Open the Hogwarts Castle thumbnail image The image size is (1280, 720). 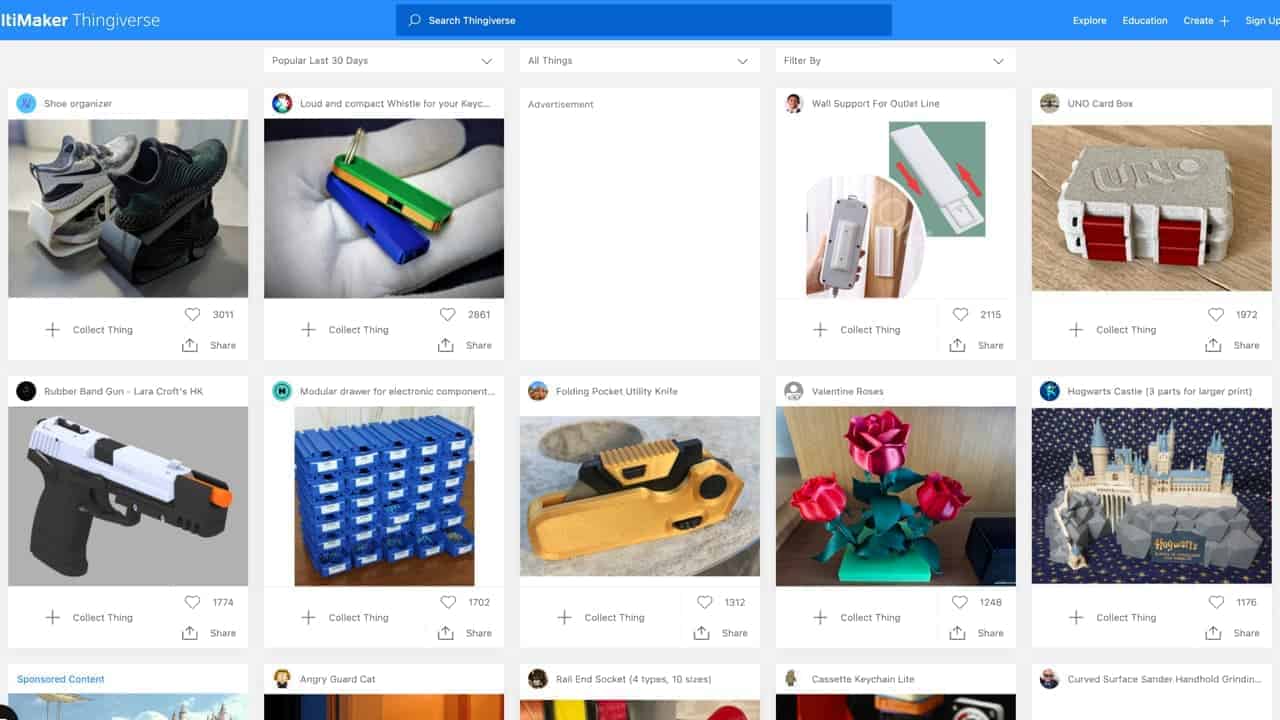(1151, 495)
